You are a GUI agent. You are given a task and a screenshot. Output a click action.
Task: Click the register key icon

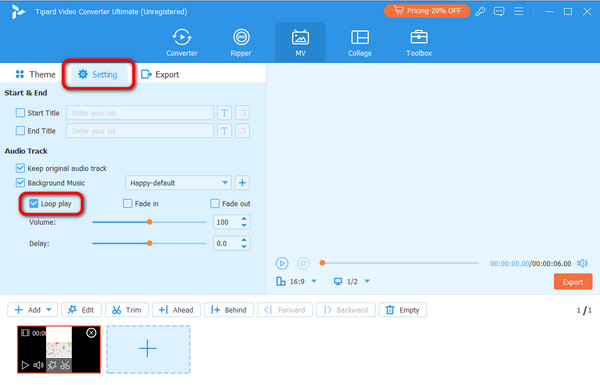pyautogui.click(x=480, y=11)
